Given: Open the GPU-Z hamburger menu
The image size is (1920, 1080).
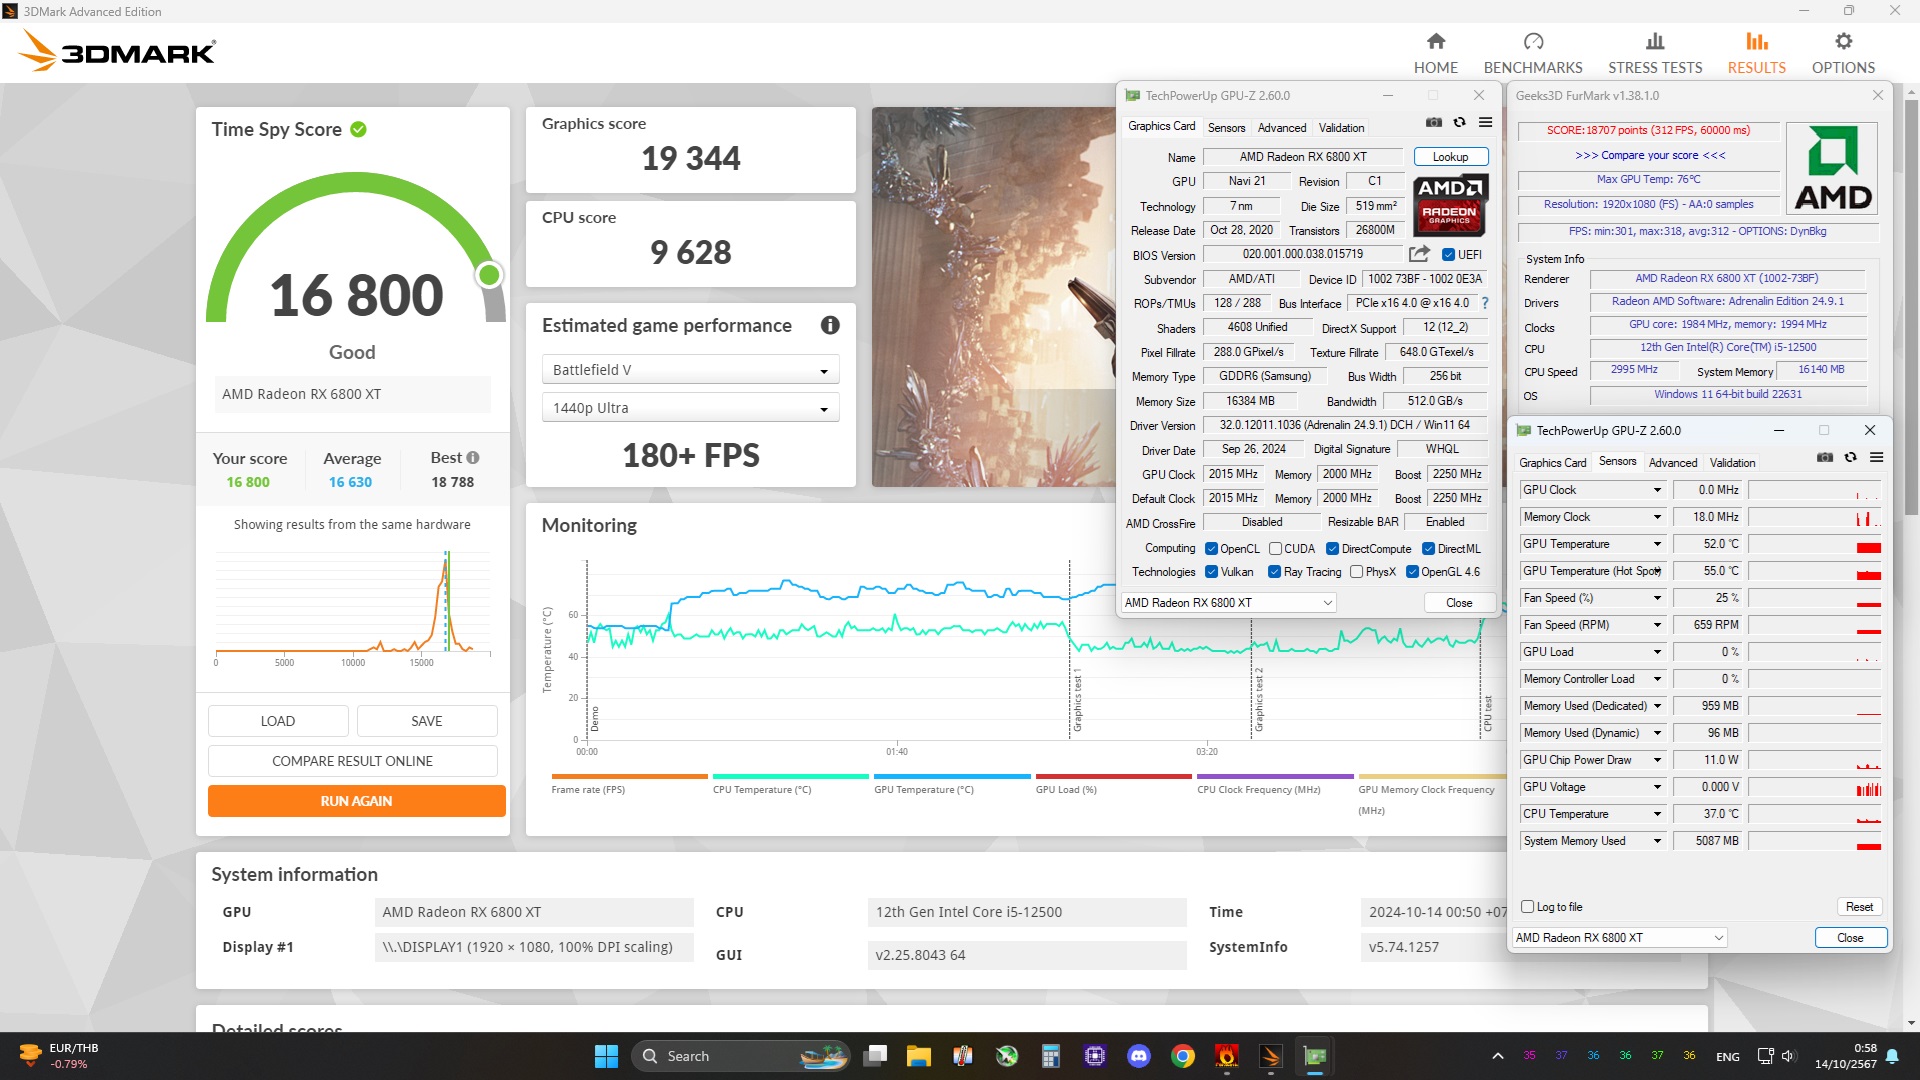Looking at the screenshot, I should coord(1485,122).
